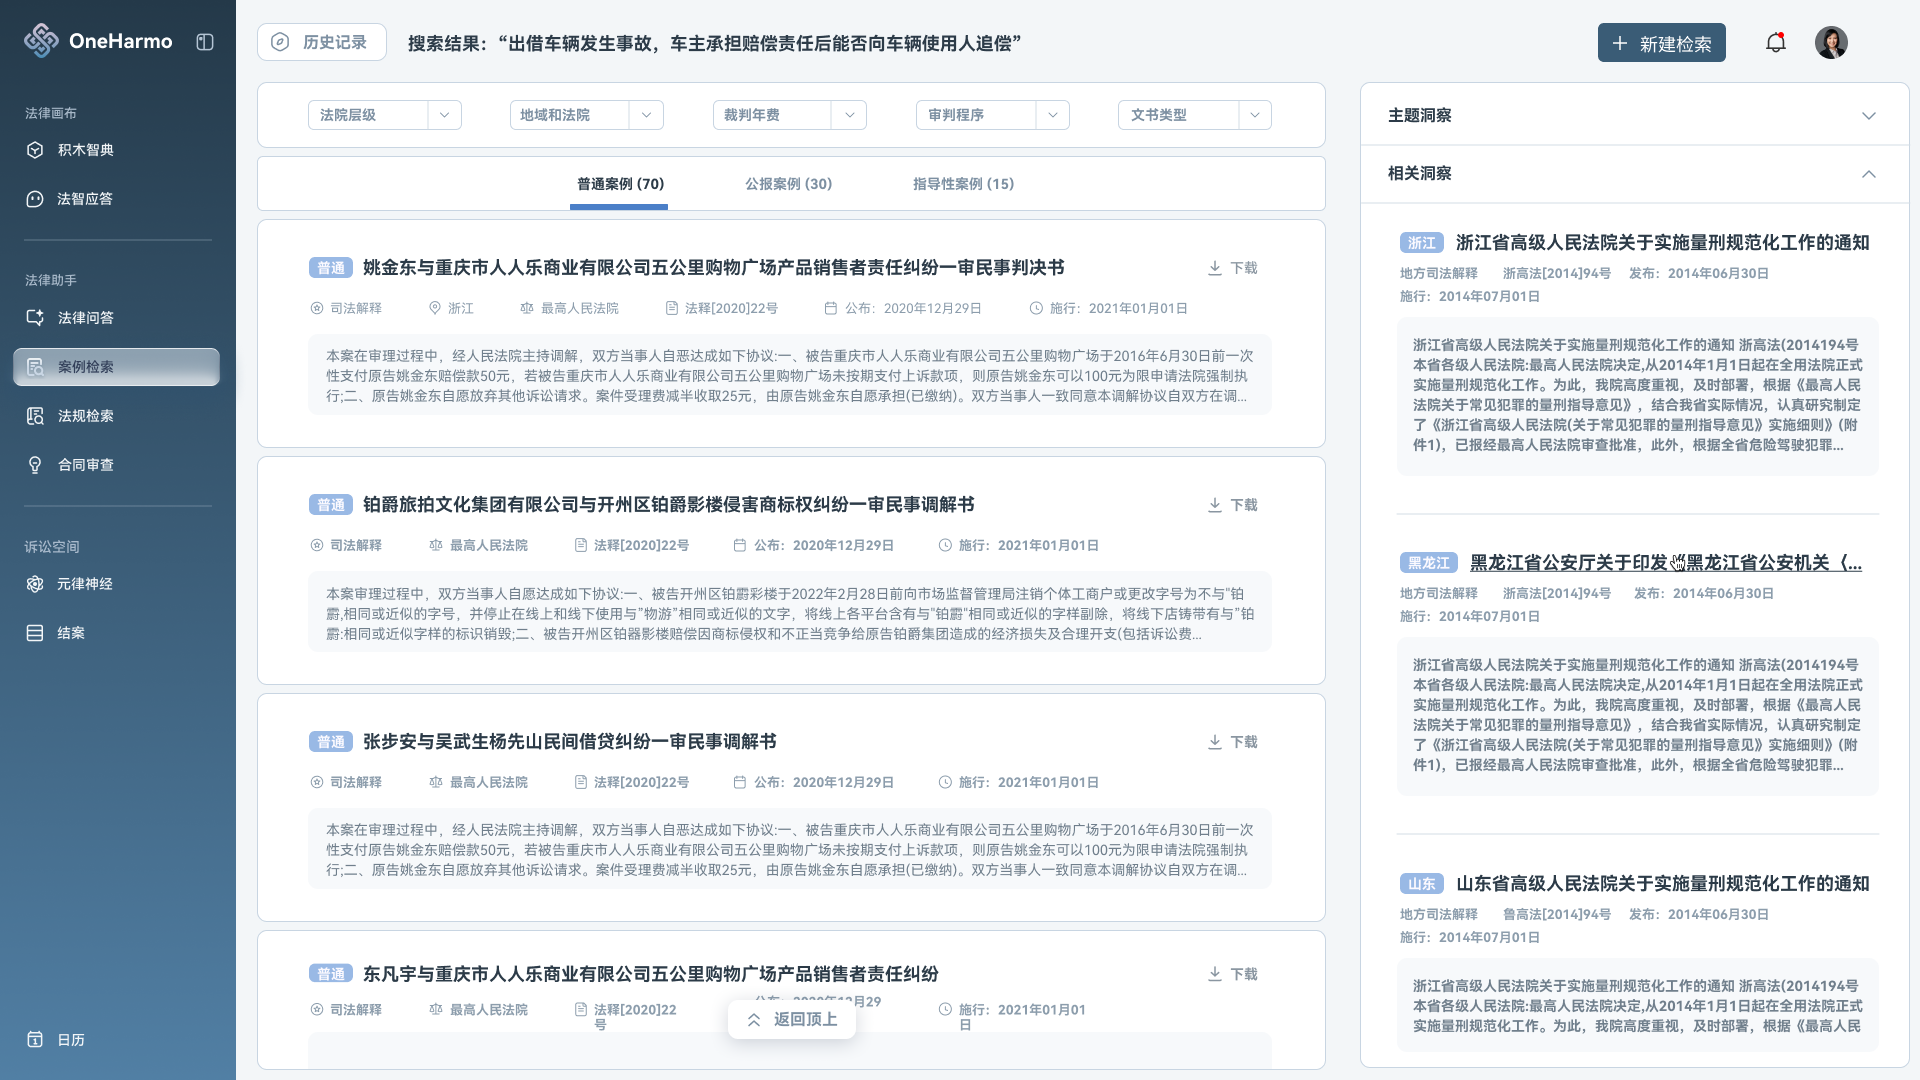Open 张步安与吴武生 case title

569,742
